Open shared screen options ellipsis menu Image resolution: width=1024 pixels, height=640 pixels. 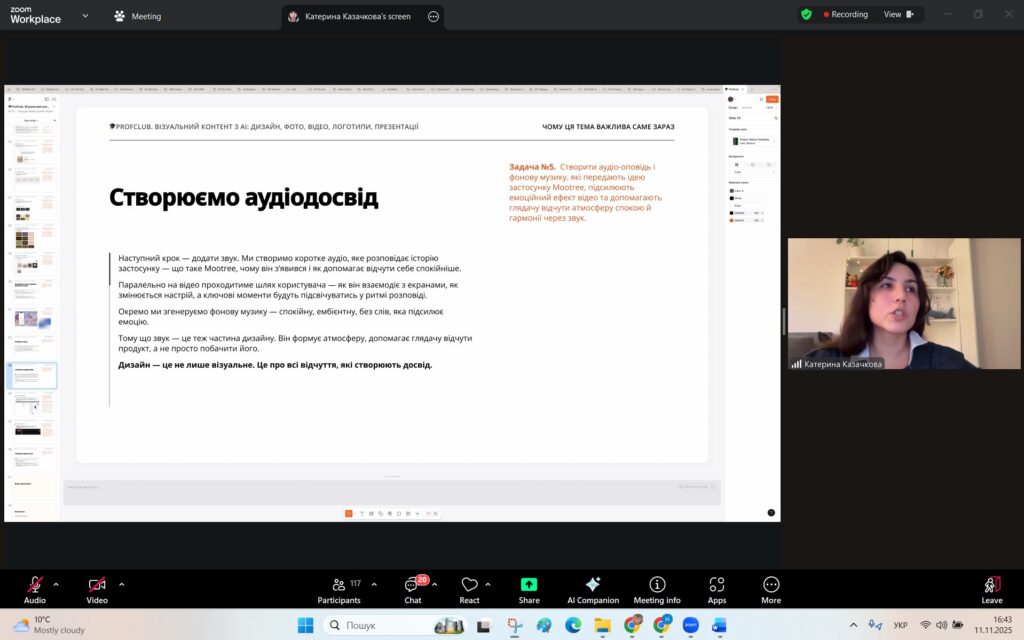coord(432,16)
